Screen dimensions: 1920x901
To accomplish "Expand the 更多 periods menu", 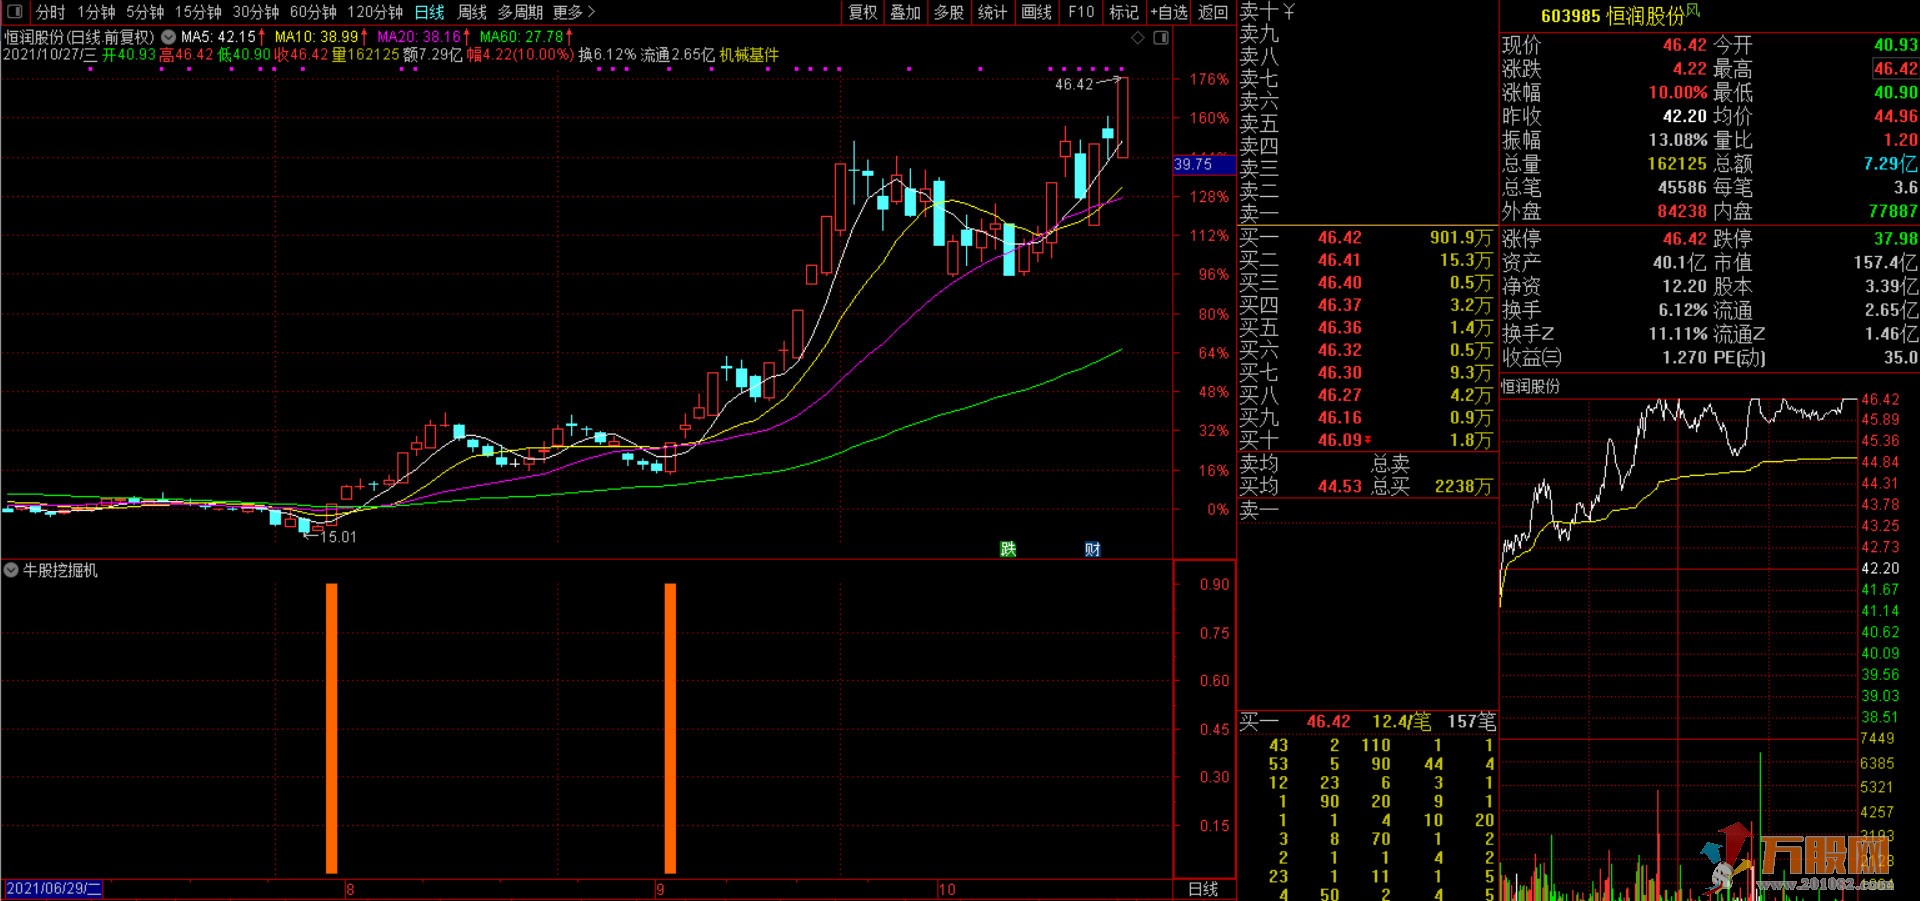I will click(573, 12).
